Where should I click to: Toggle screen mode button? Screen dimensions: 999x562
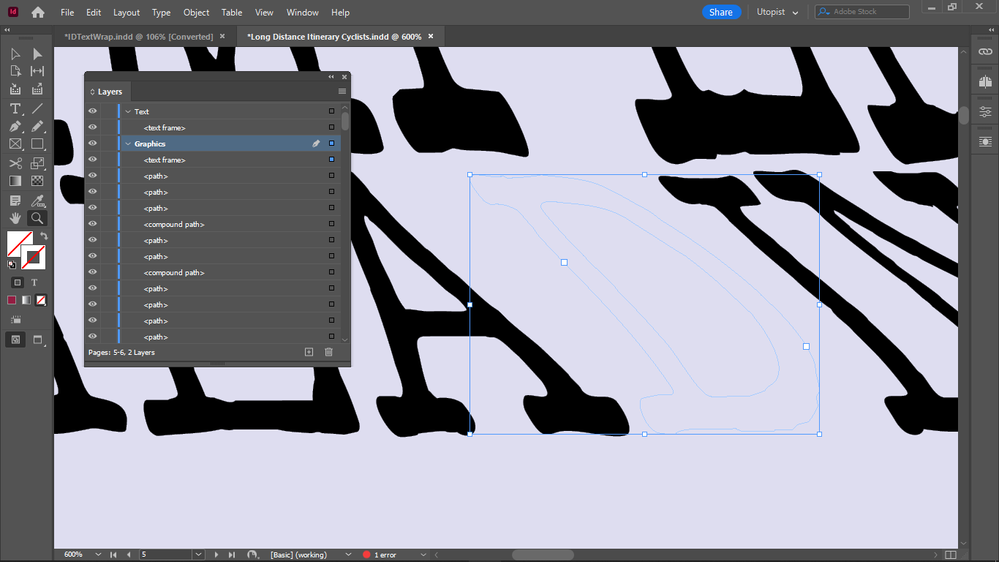point(38,340)
